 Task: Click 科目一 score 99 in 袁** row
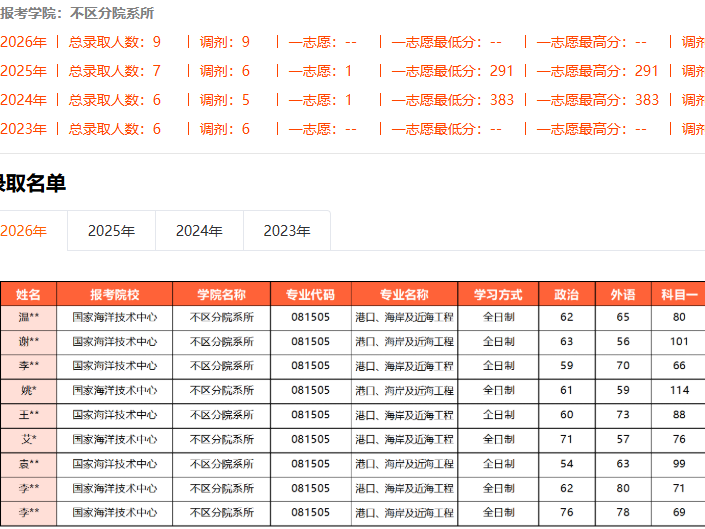[679, 464]
